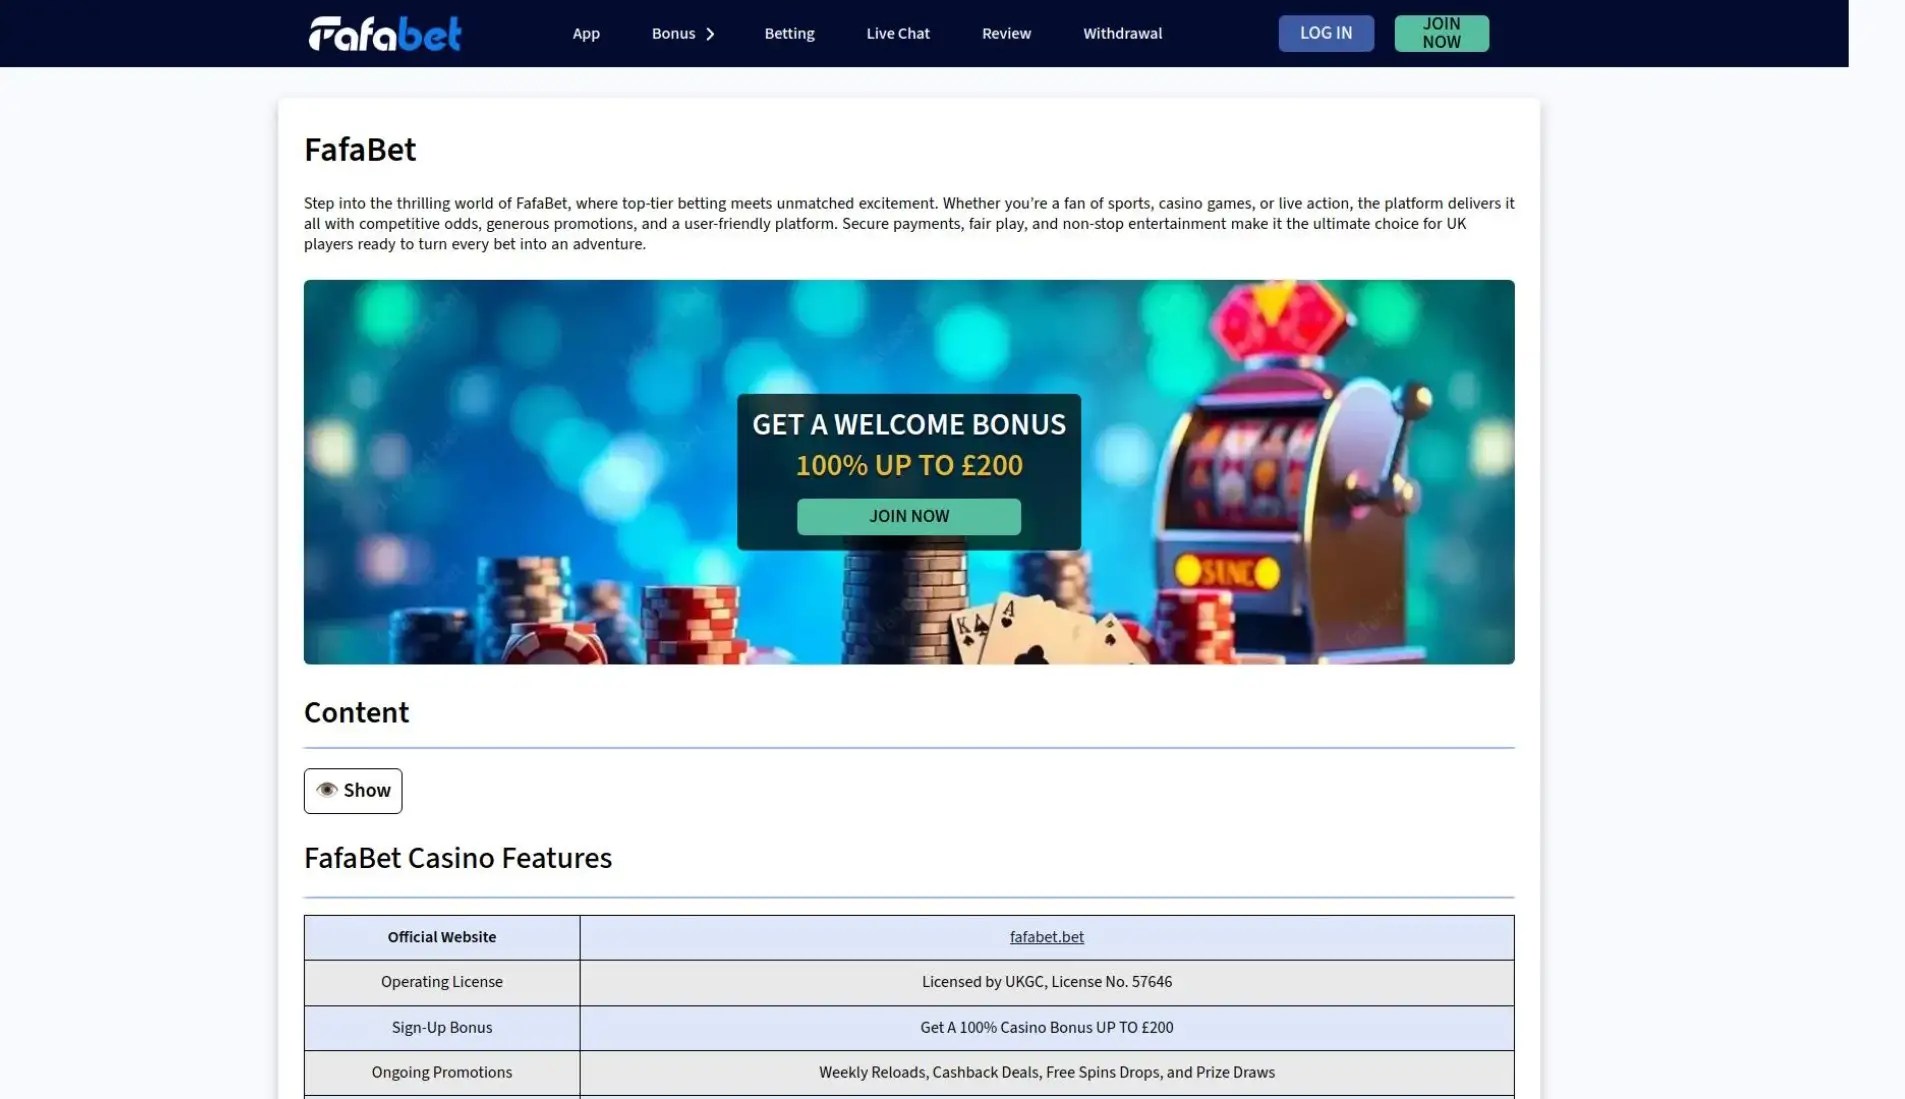This screenshot has height=1099, width=1905.
Task: Click the Official Website table cell
Action: coord(442,937)
